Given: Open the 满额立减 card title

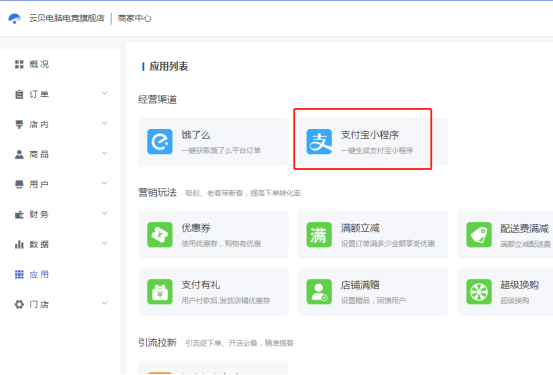Looking at the screenshot, I should [x=360, y=228].
